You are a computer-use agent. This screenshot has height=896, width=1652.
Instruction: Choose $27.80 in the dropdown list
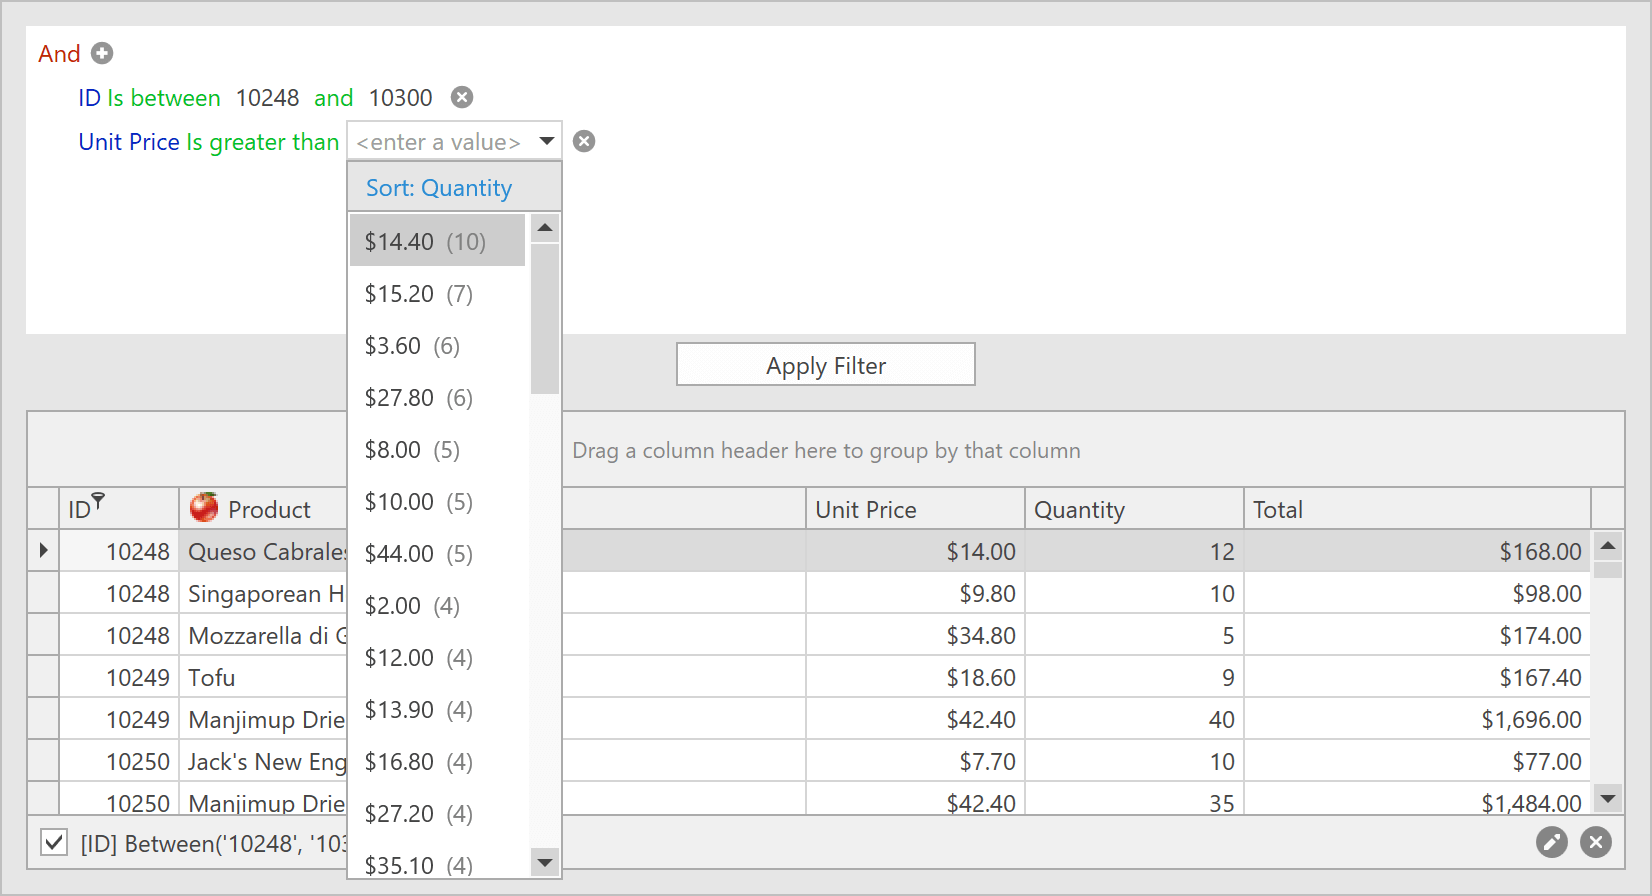click(x=418, y=397)
